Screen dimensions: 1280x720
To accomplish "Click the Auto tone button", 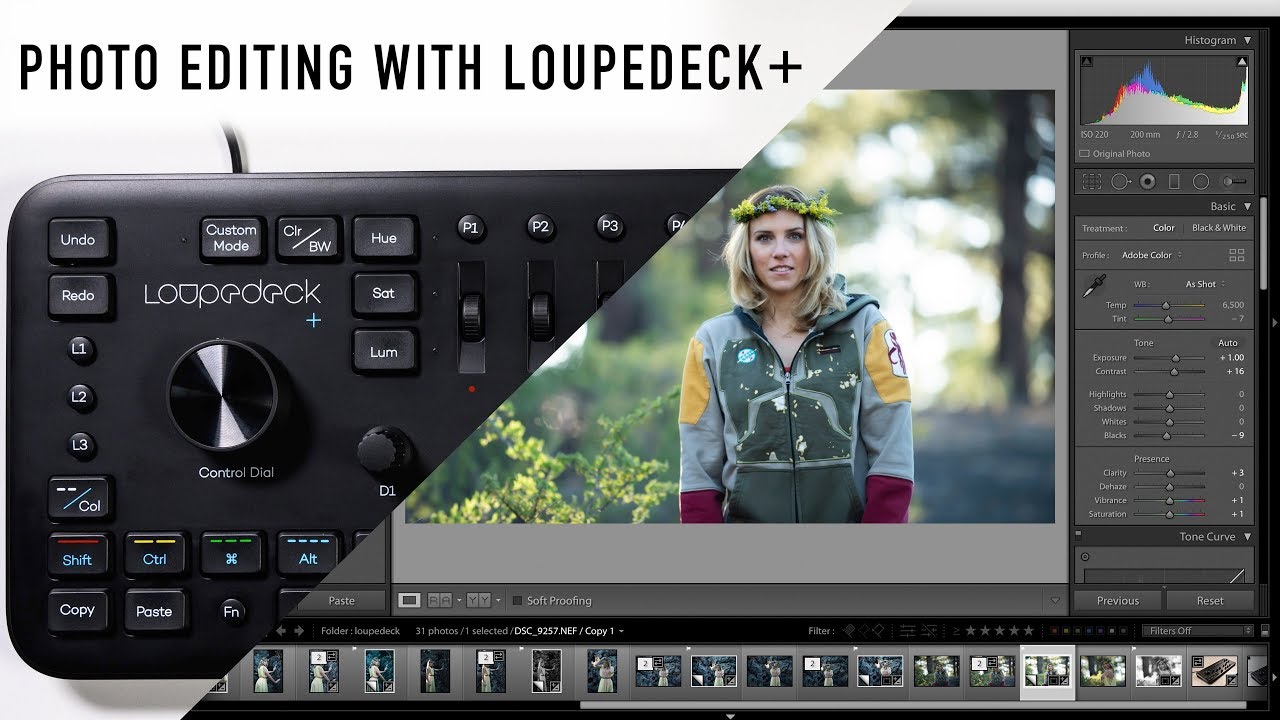I will (x=1227, y=343).
